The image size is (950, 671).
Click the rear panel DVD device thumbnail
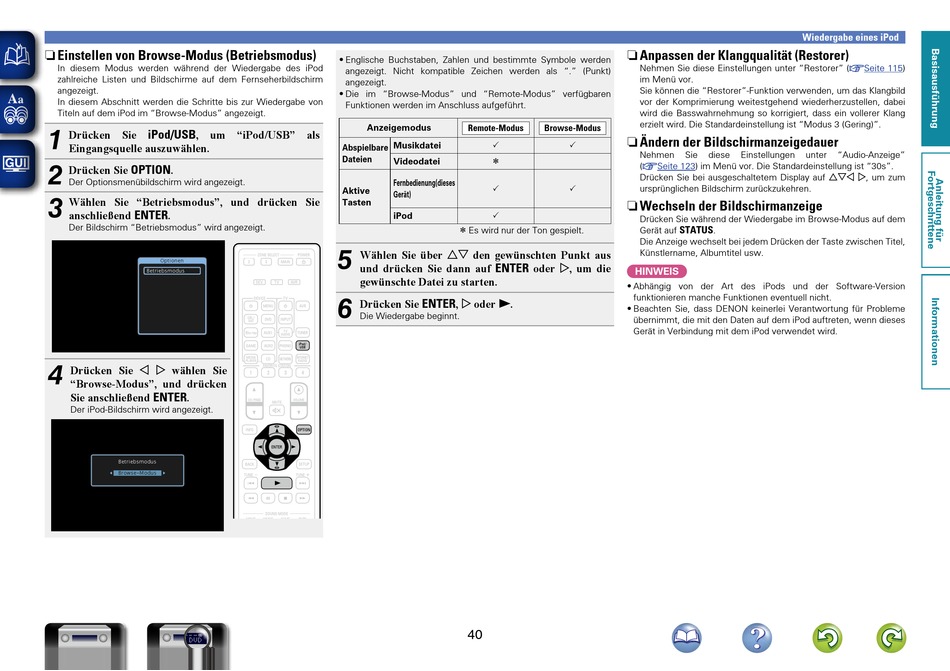point(188,646)
